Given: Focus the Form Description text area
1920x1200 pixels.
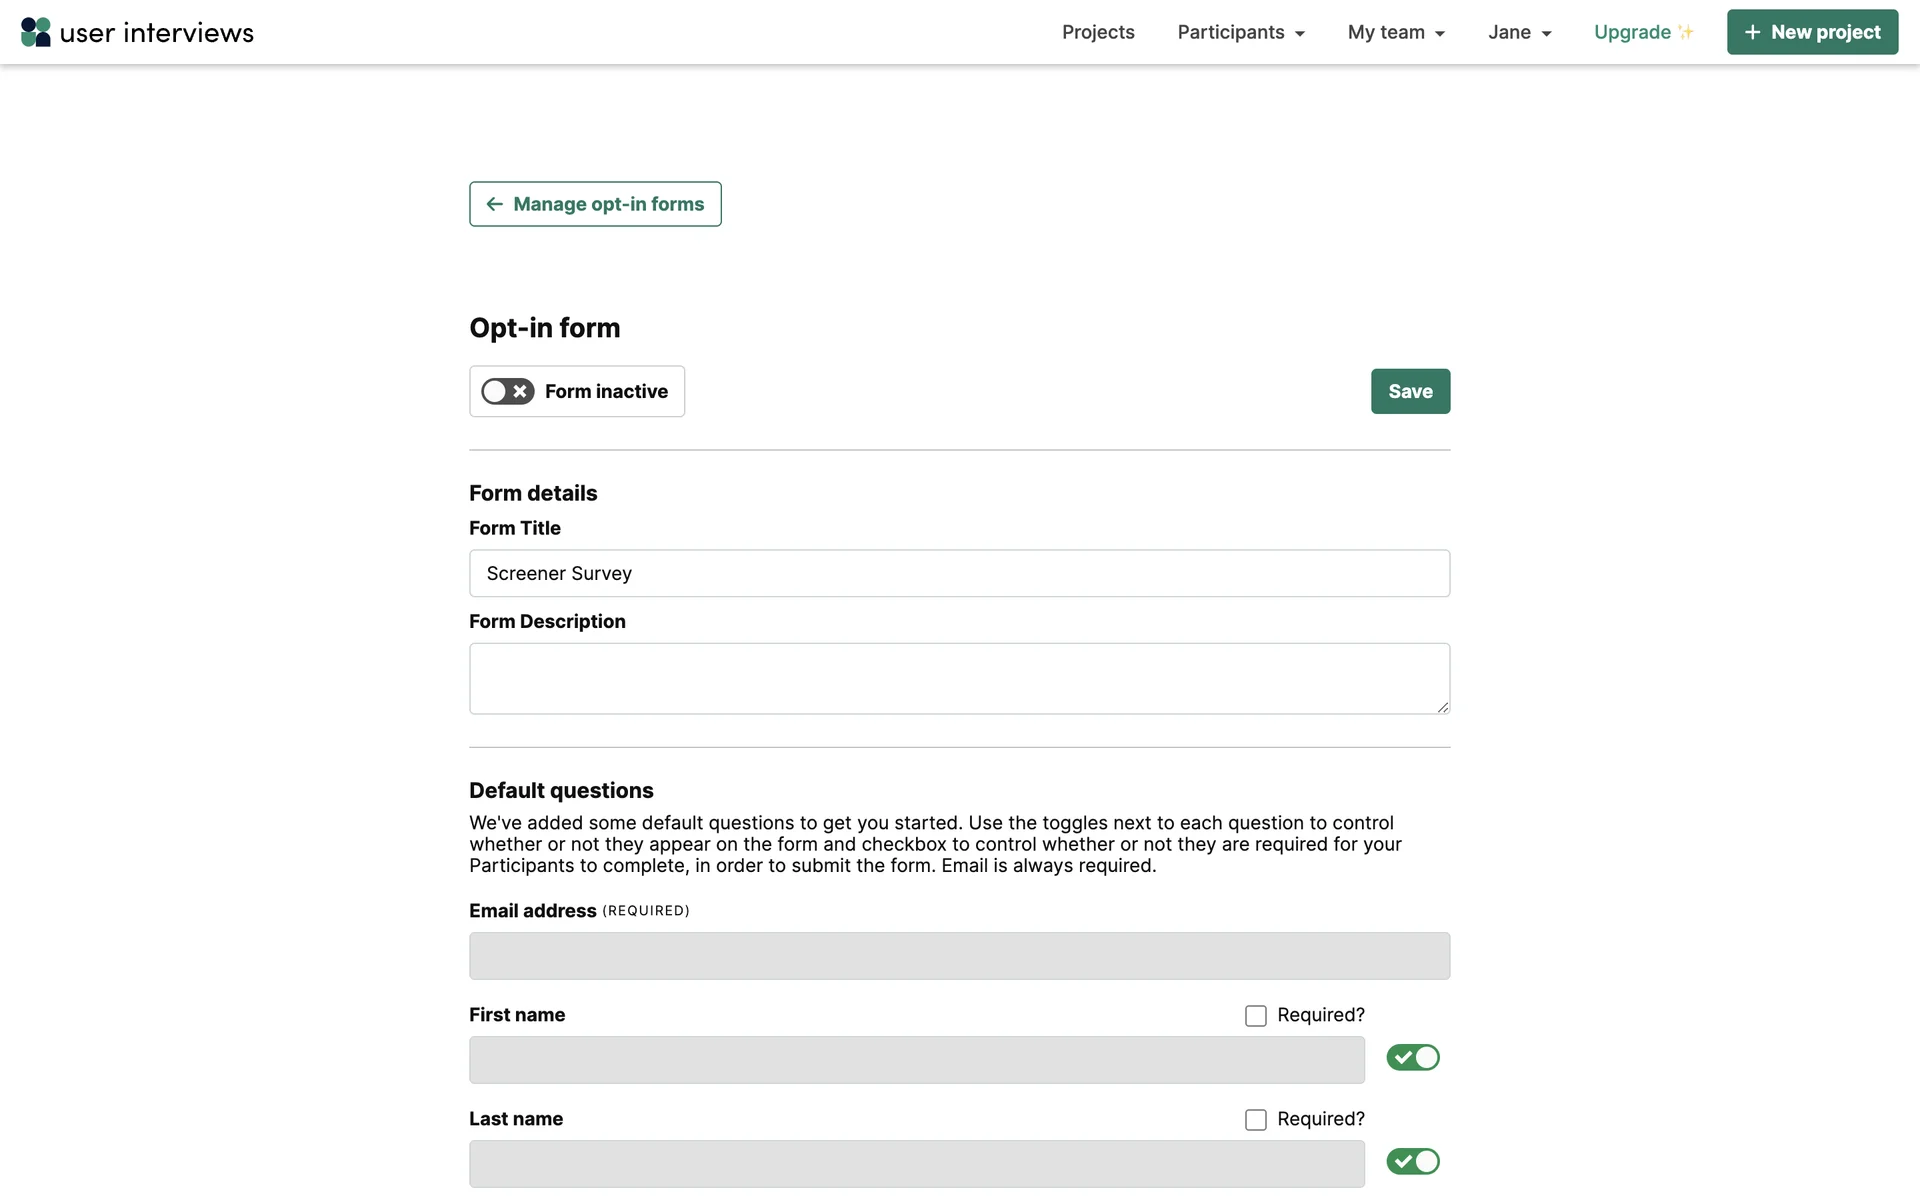Looking at the screenshot, I should coord(959,679).
